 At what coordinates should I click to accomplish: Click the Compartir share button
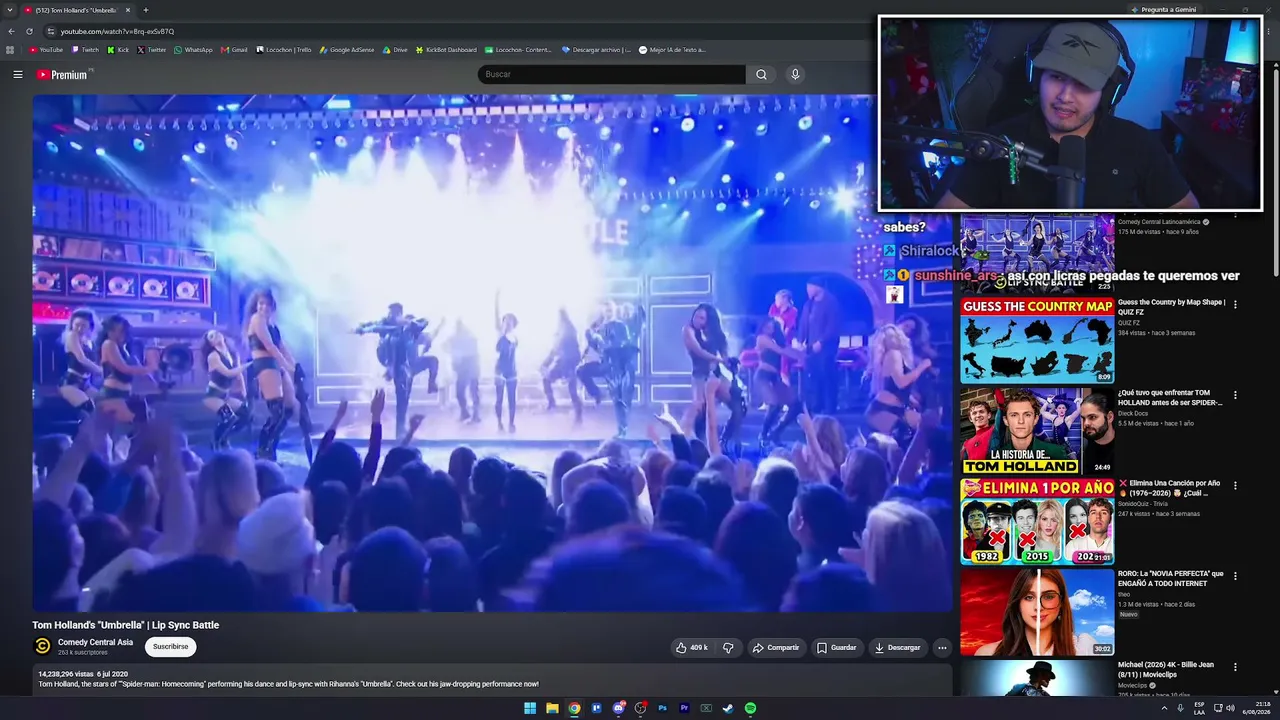(x=776, y=647)
